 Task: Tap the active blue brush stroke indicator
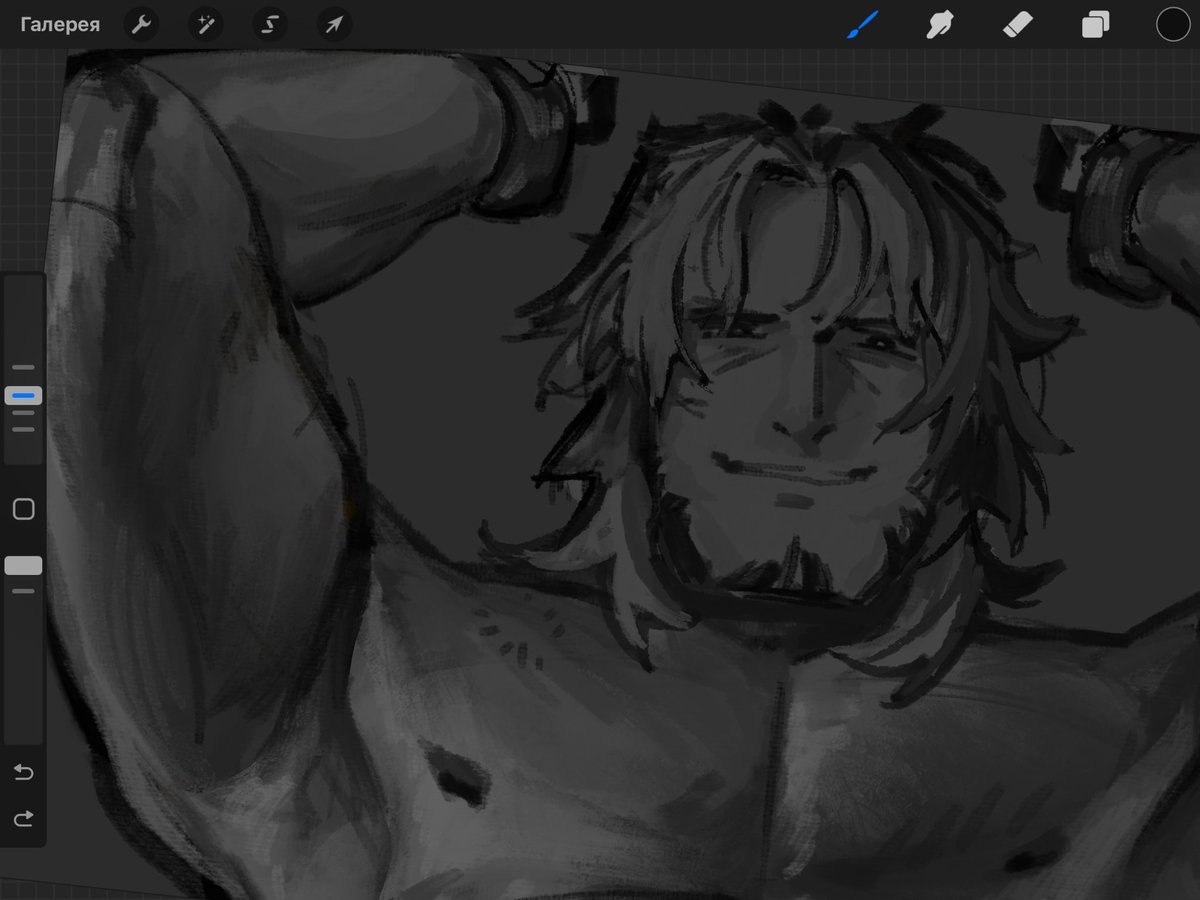[x=23, y=395]
